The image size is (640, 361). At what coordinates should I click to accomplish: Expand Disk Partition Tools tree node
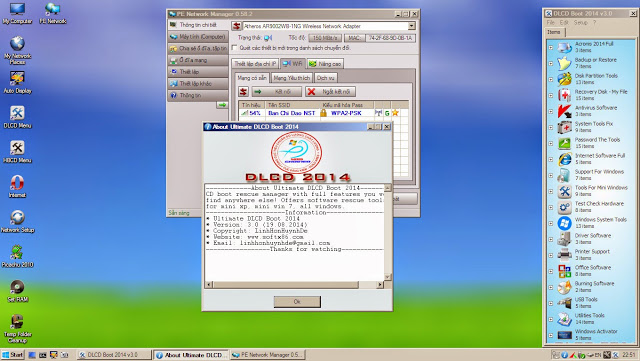pos(551,79)
